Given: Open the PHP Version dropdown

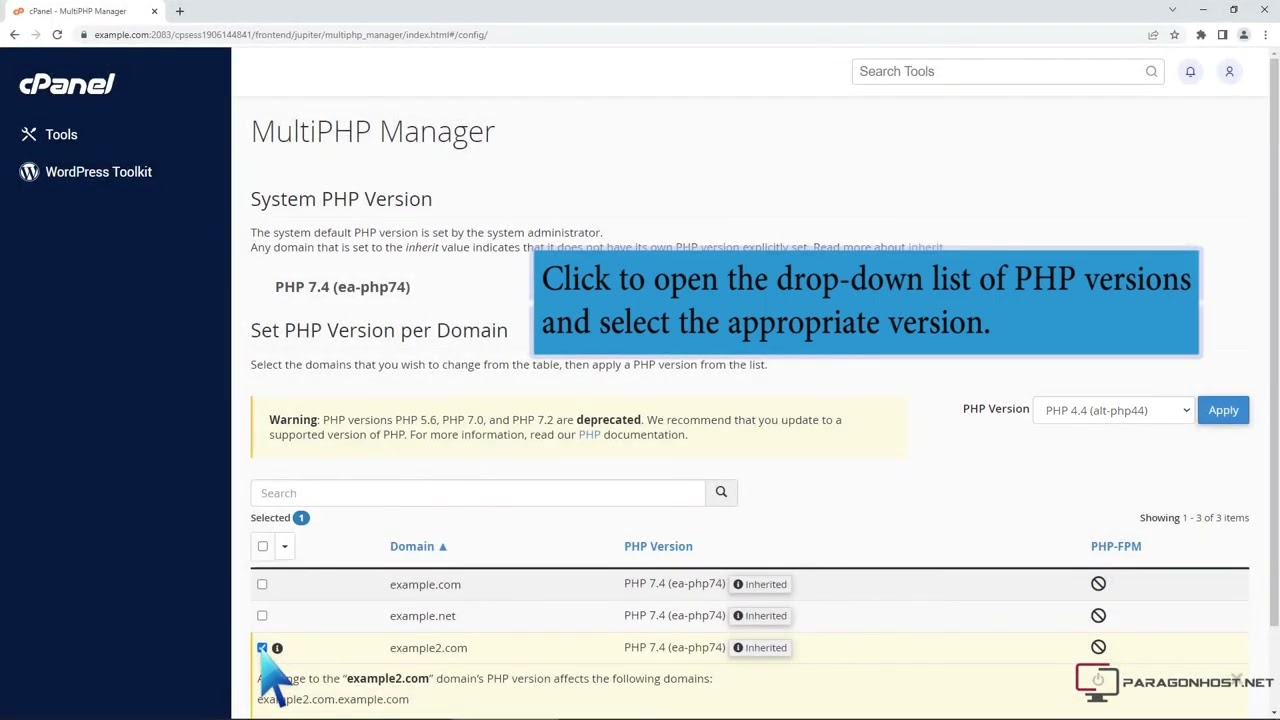Looking at the screenshot, I should point(1114,410).
